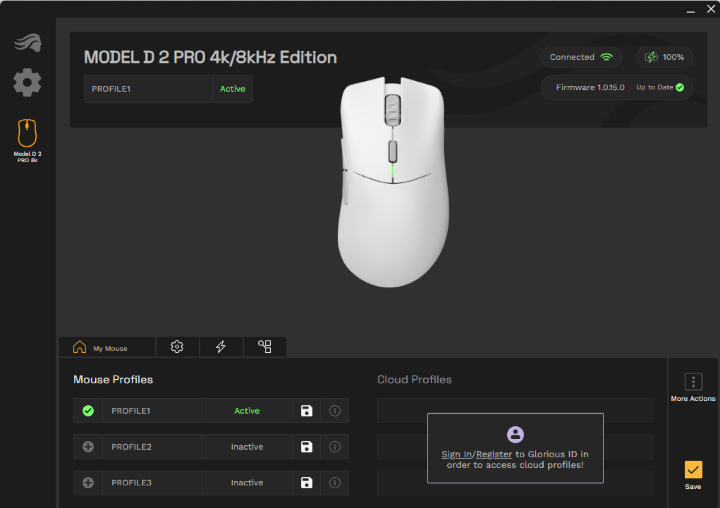Click the Connected wireless status badge
This screenshot has width=720, height=508.
coord(581,57)
